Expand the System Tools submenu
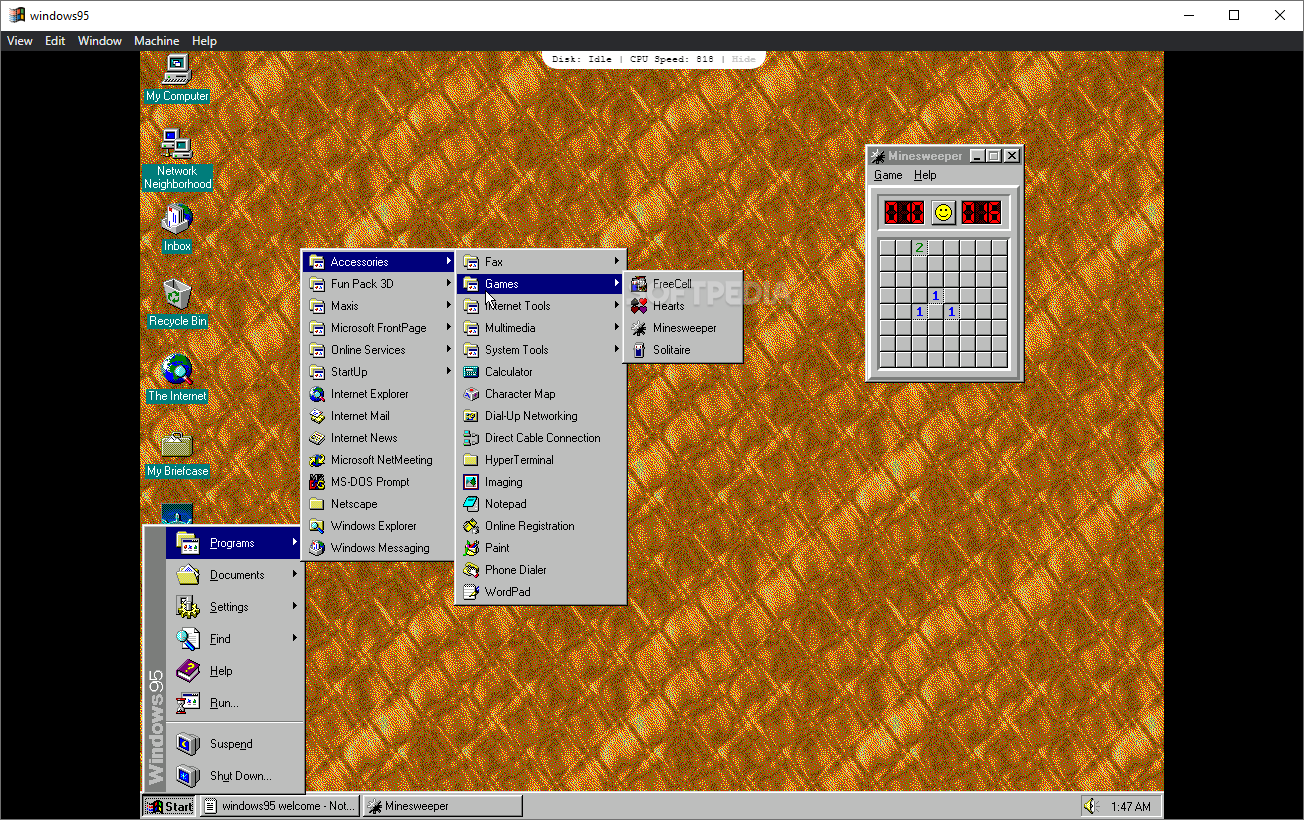The width and height of the screenshot is (1304, 820). pyautogui.click(x=541, y=350)
